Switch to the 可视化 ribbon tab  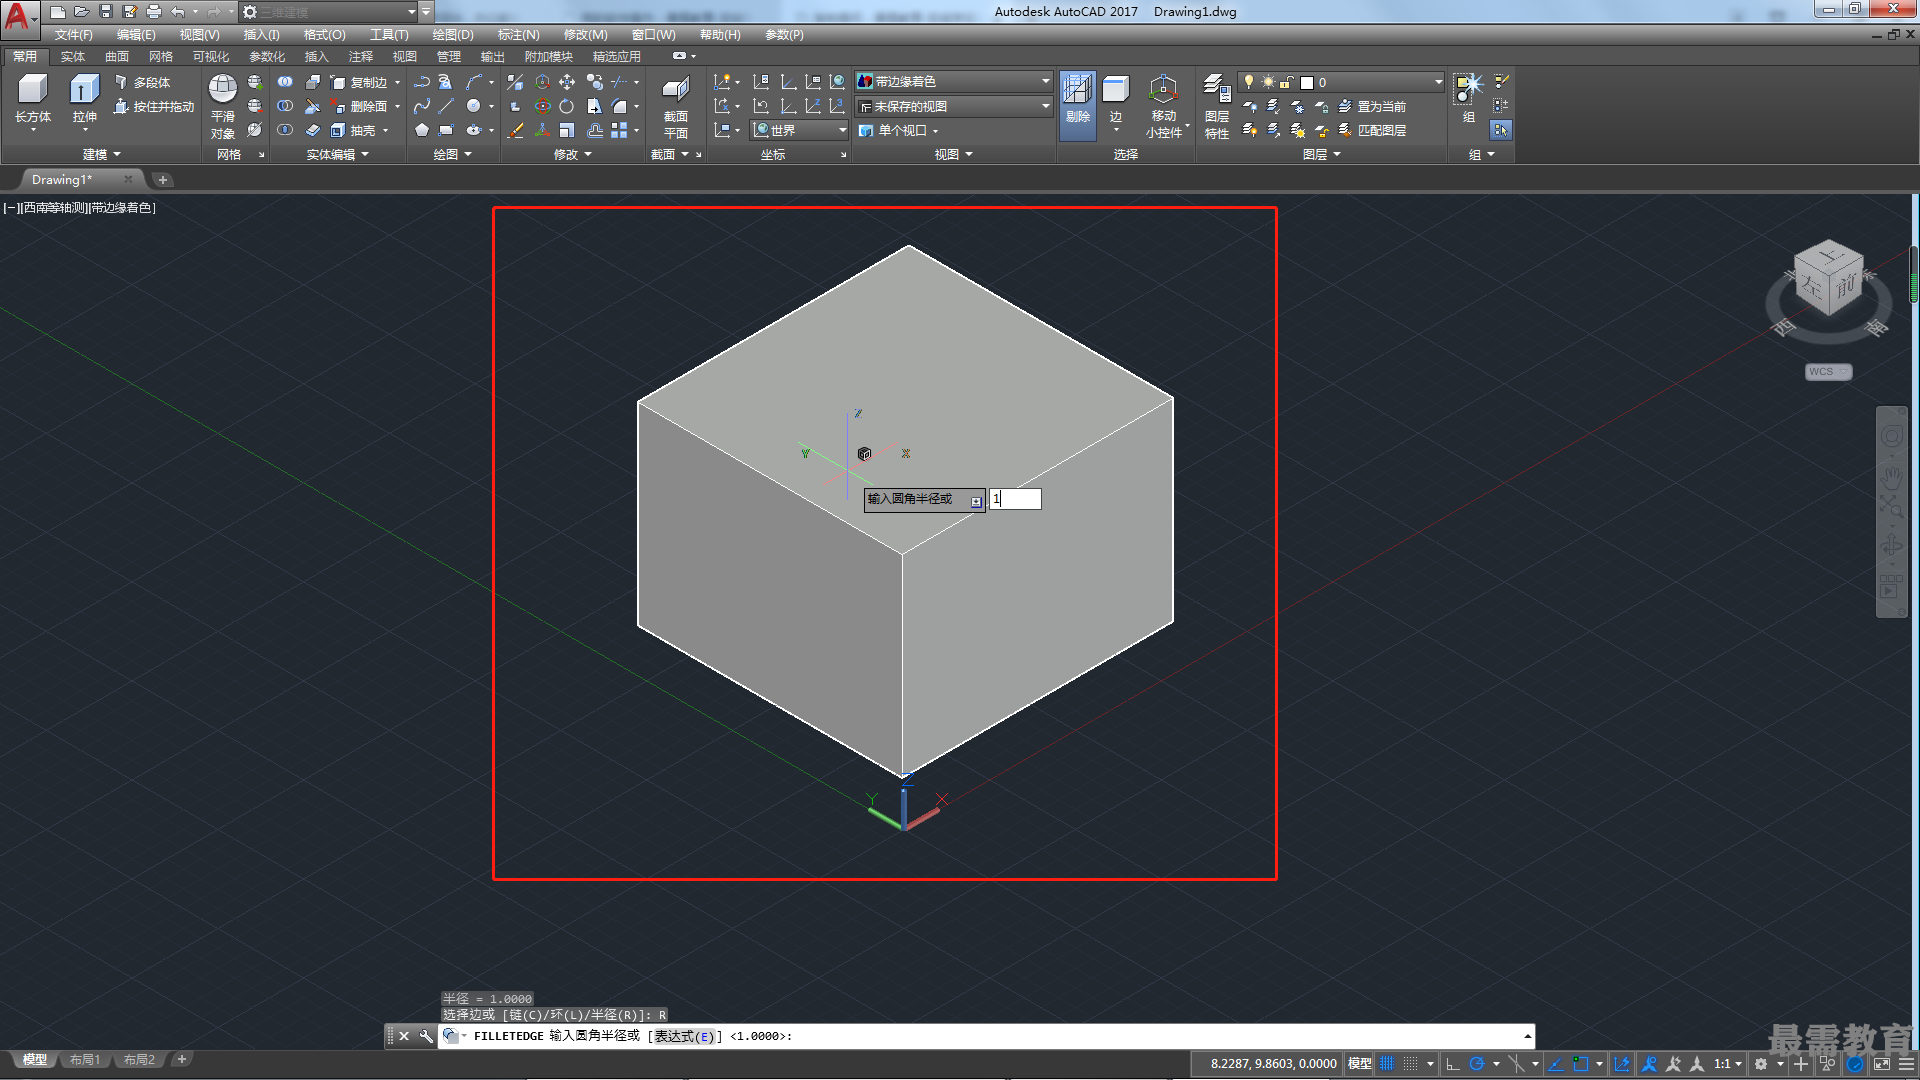click(210, 56)
